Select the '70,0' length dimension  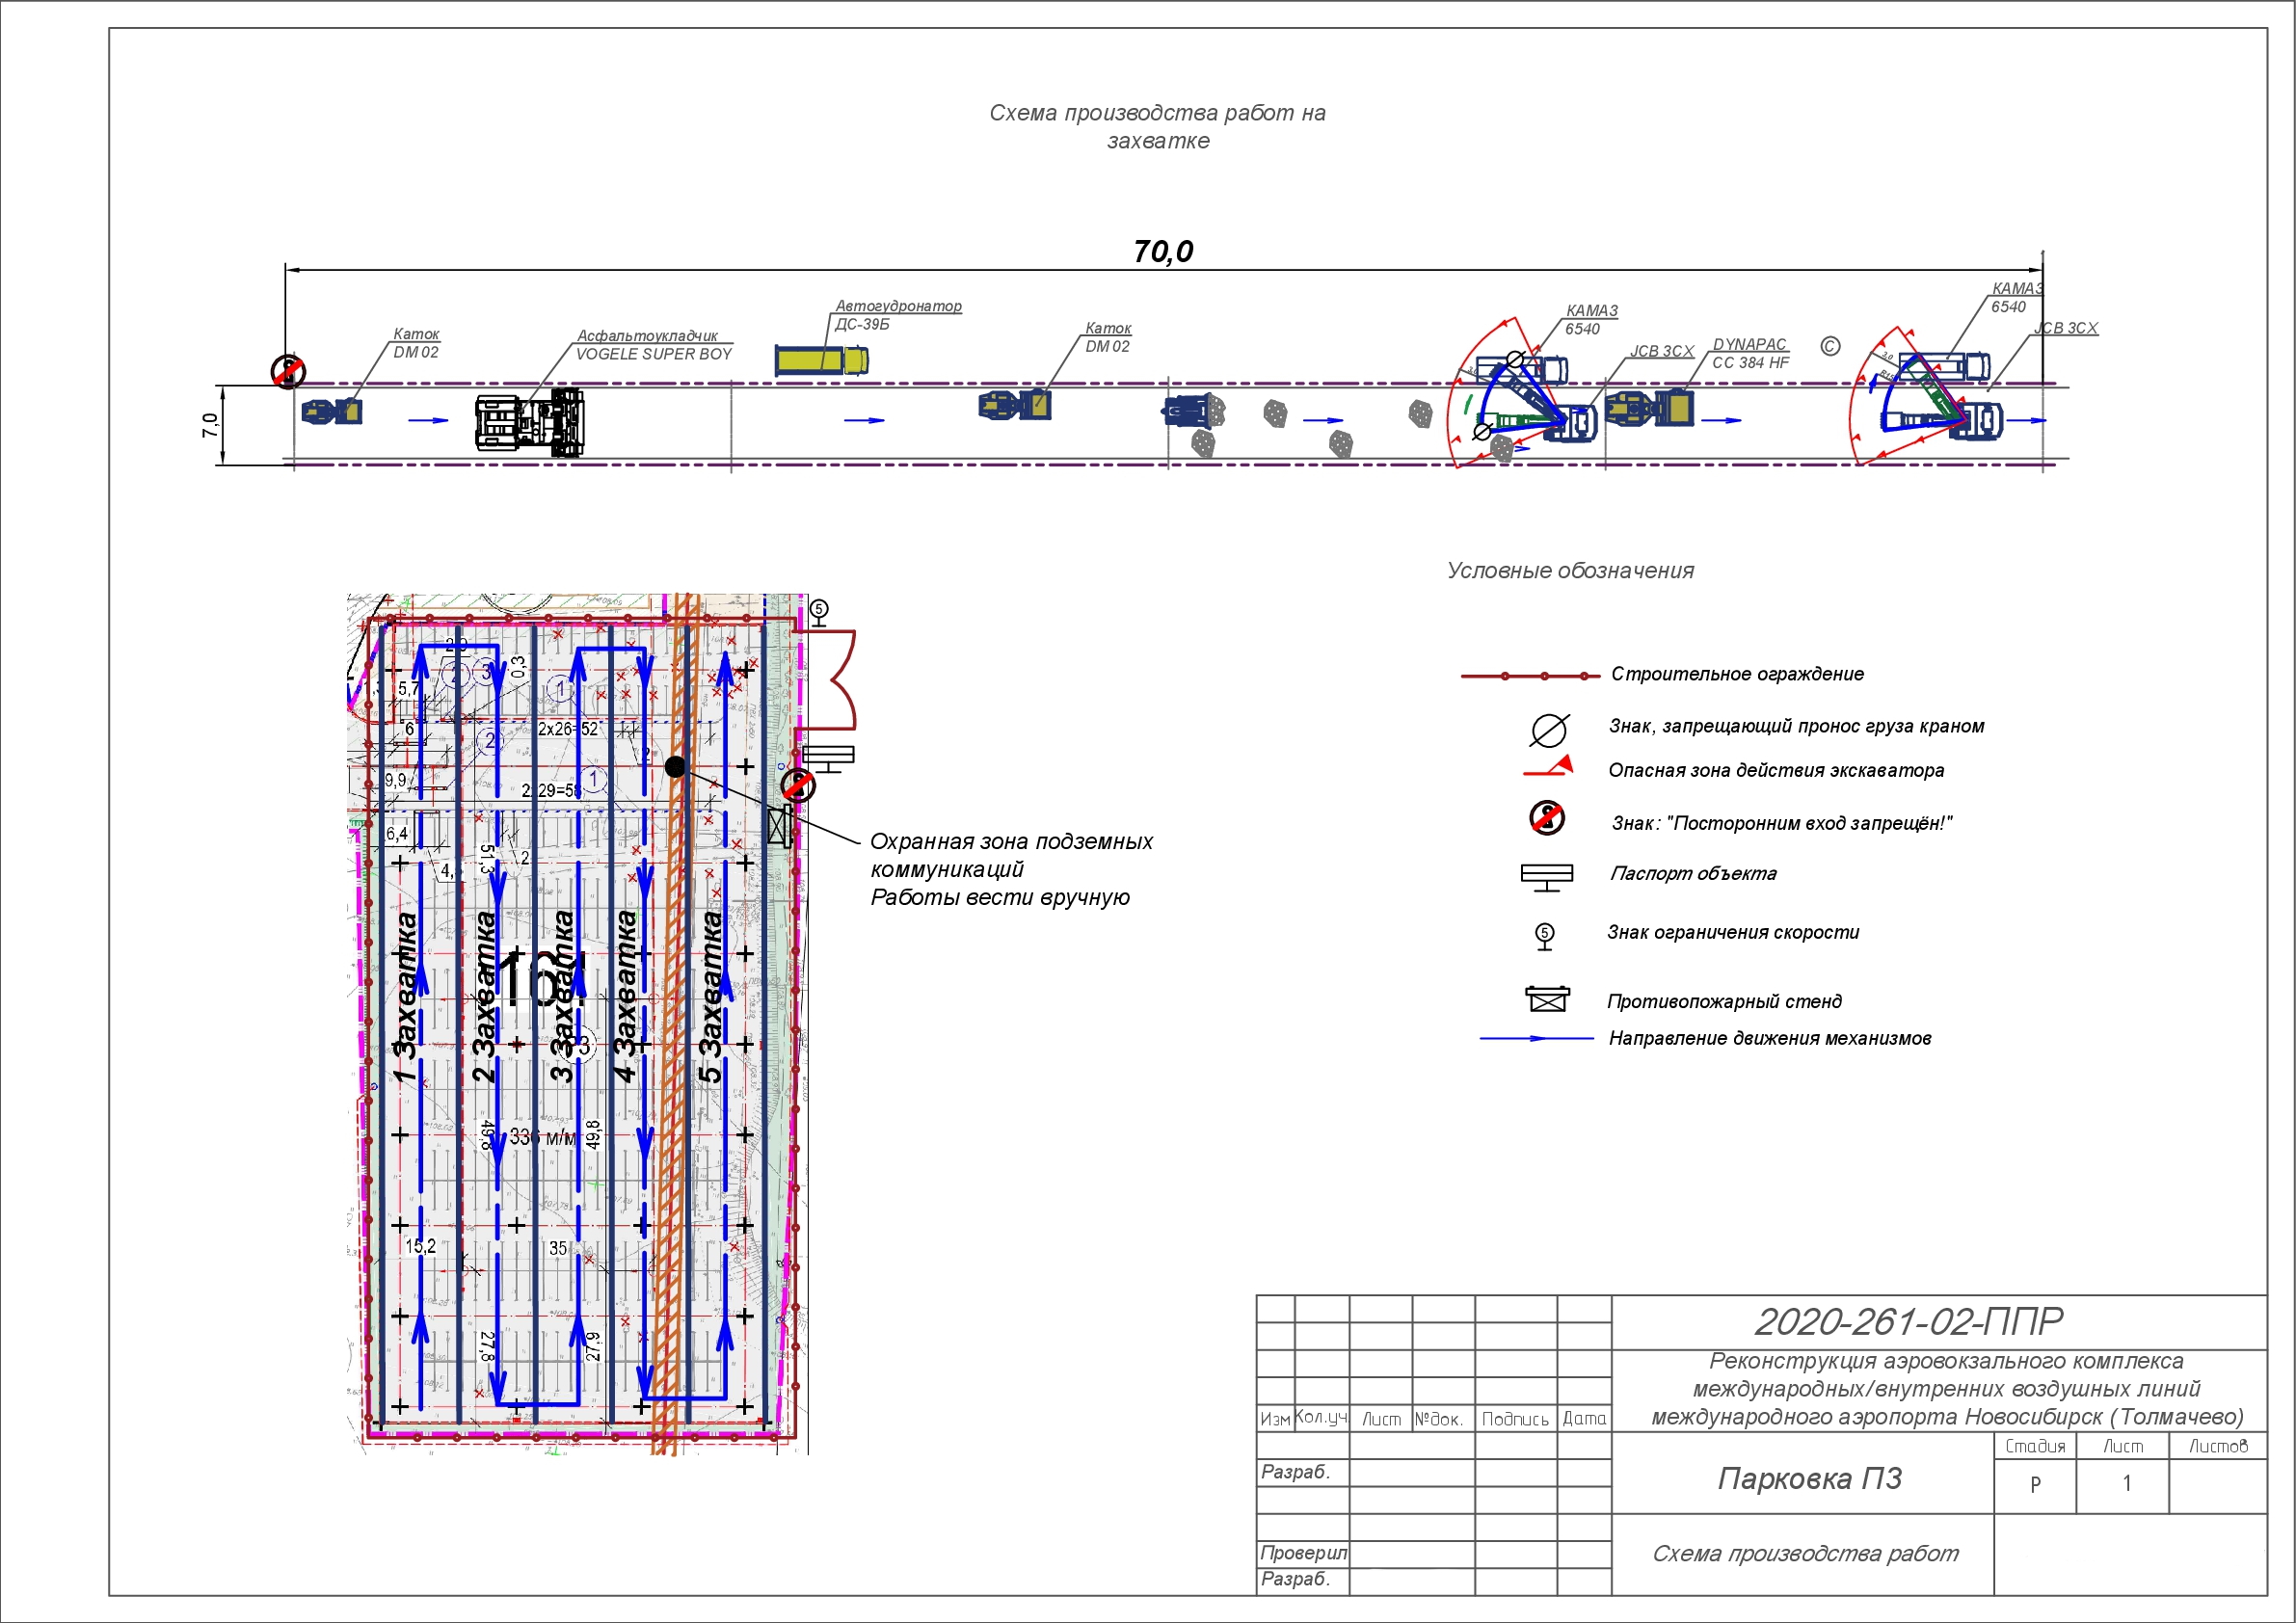[1163, 251]
